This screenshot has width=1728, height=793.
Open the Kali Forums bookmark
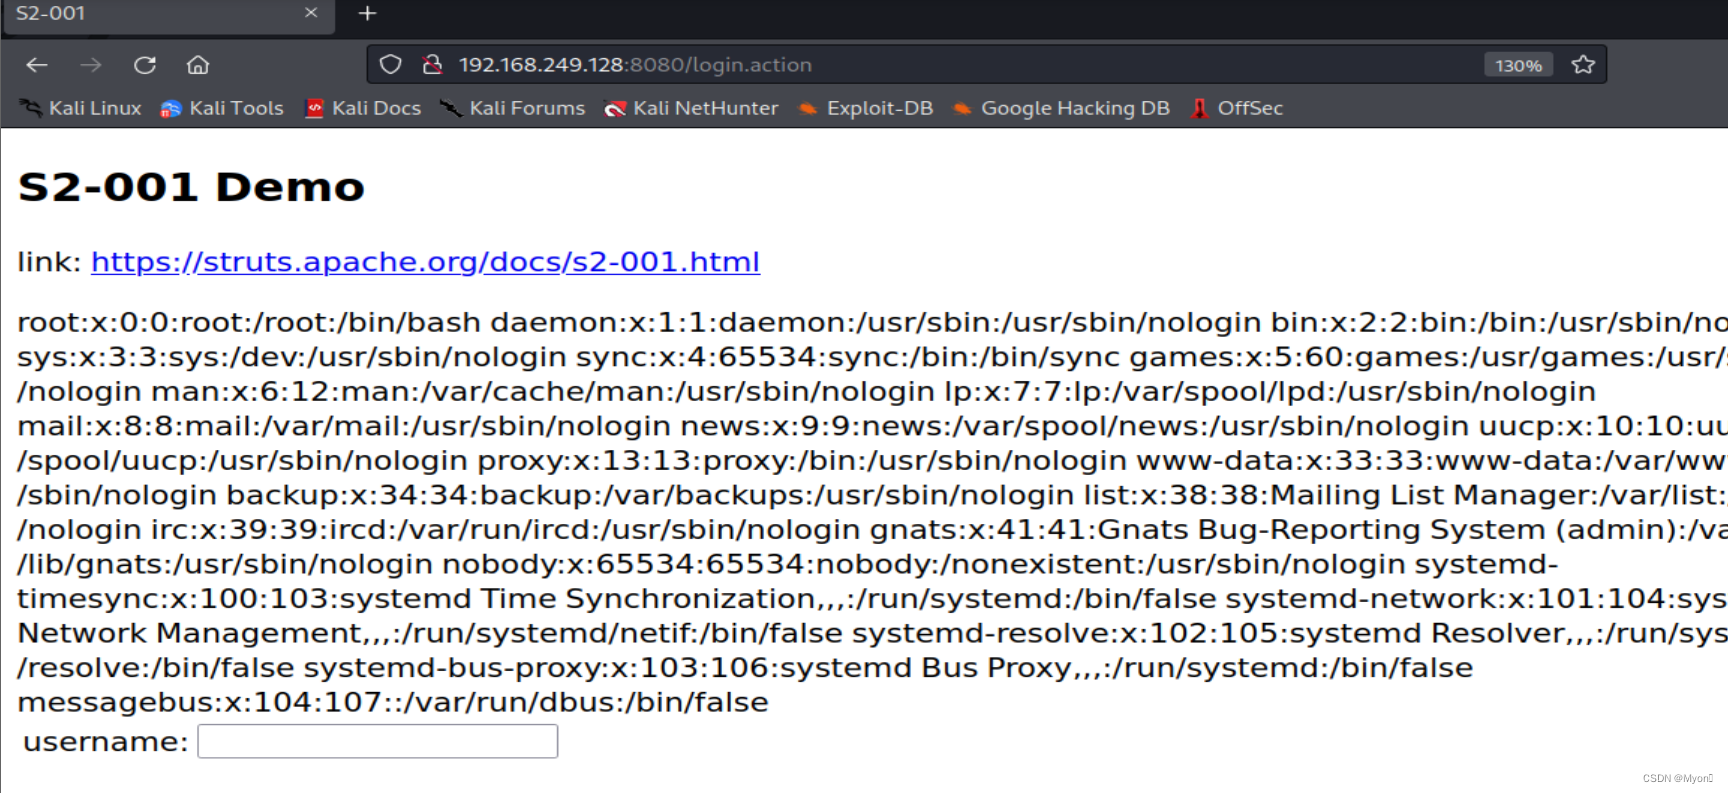(x=513, y=108)
